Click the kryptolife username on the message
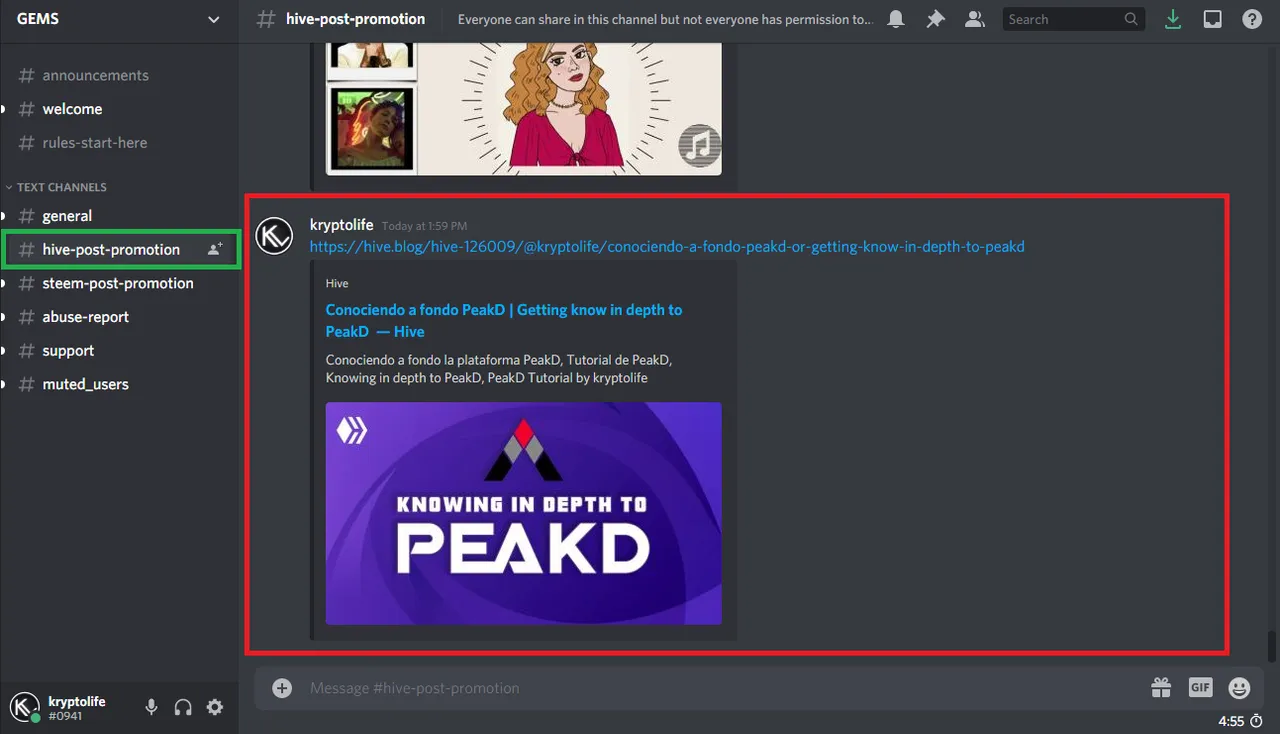This screenshot has width=1280, height=734. [341, 225]
